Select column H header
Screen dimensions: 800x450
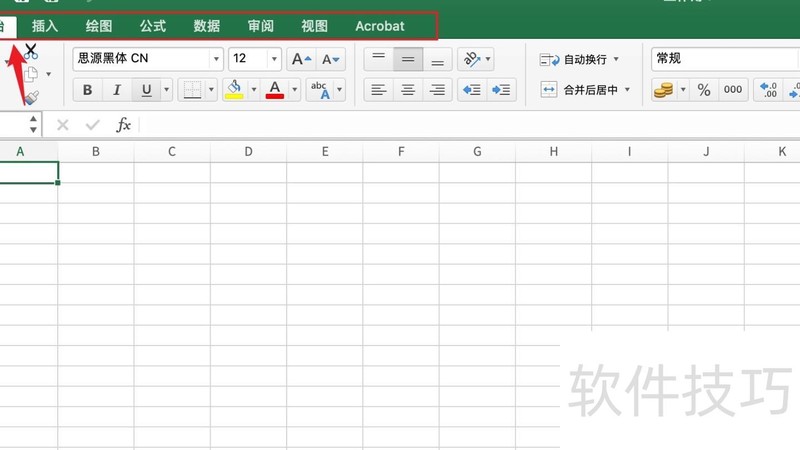554,152
